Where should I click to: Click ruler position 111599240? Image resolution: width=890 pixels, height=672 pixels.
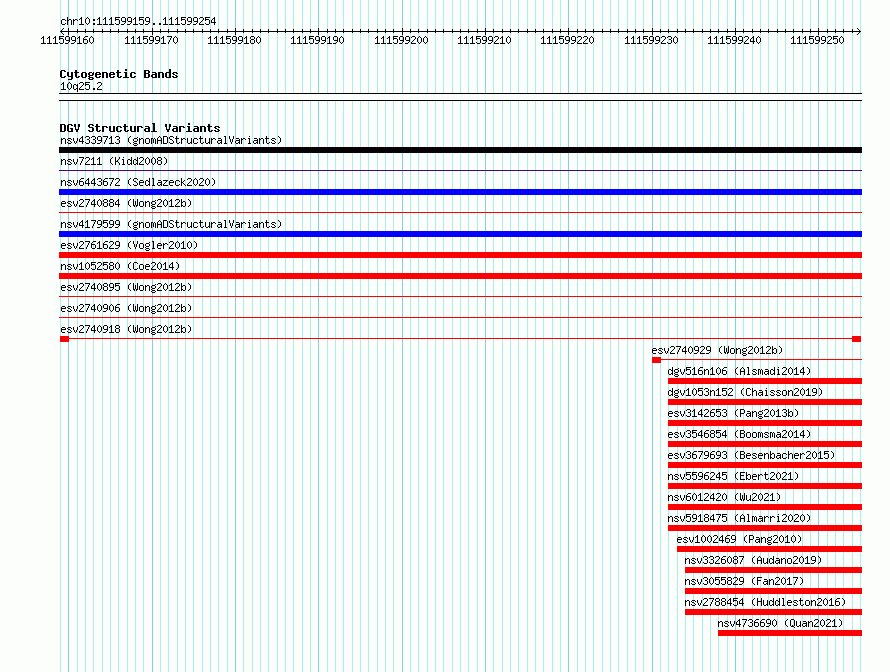click(734, 40)
